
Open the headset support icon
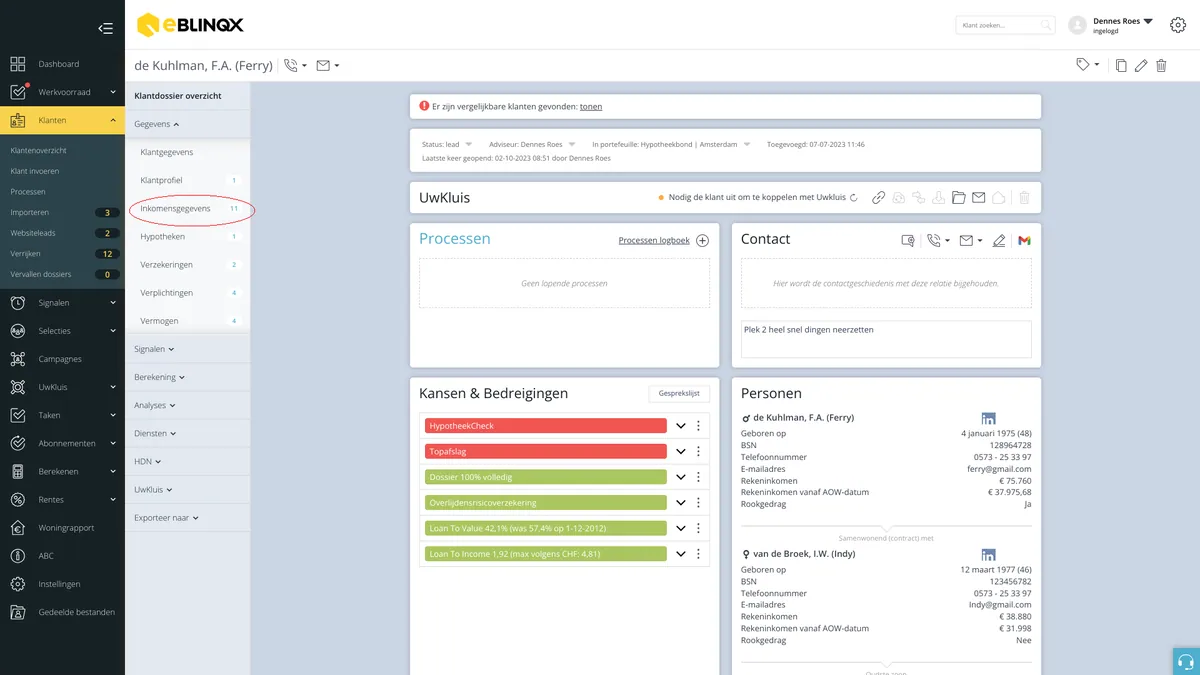click(x=1186, y=661)
